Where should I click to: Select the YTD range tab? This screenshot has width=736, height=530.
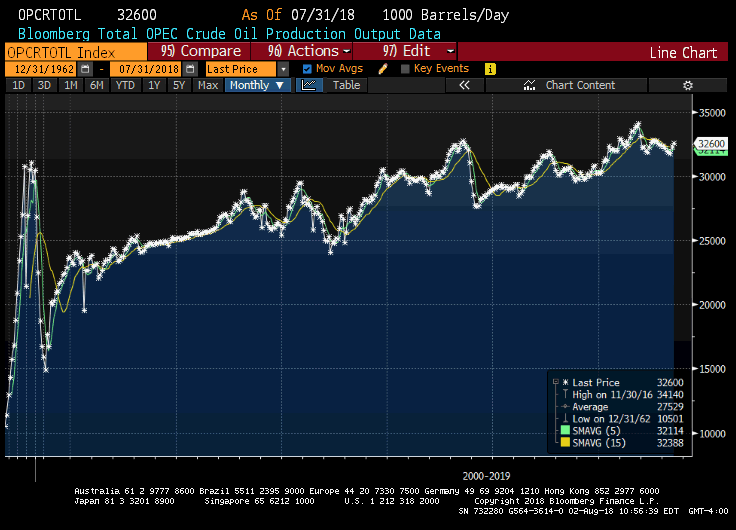[x=125, y=85]
